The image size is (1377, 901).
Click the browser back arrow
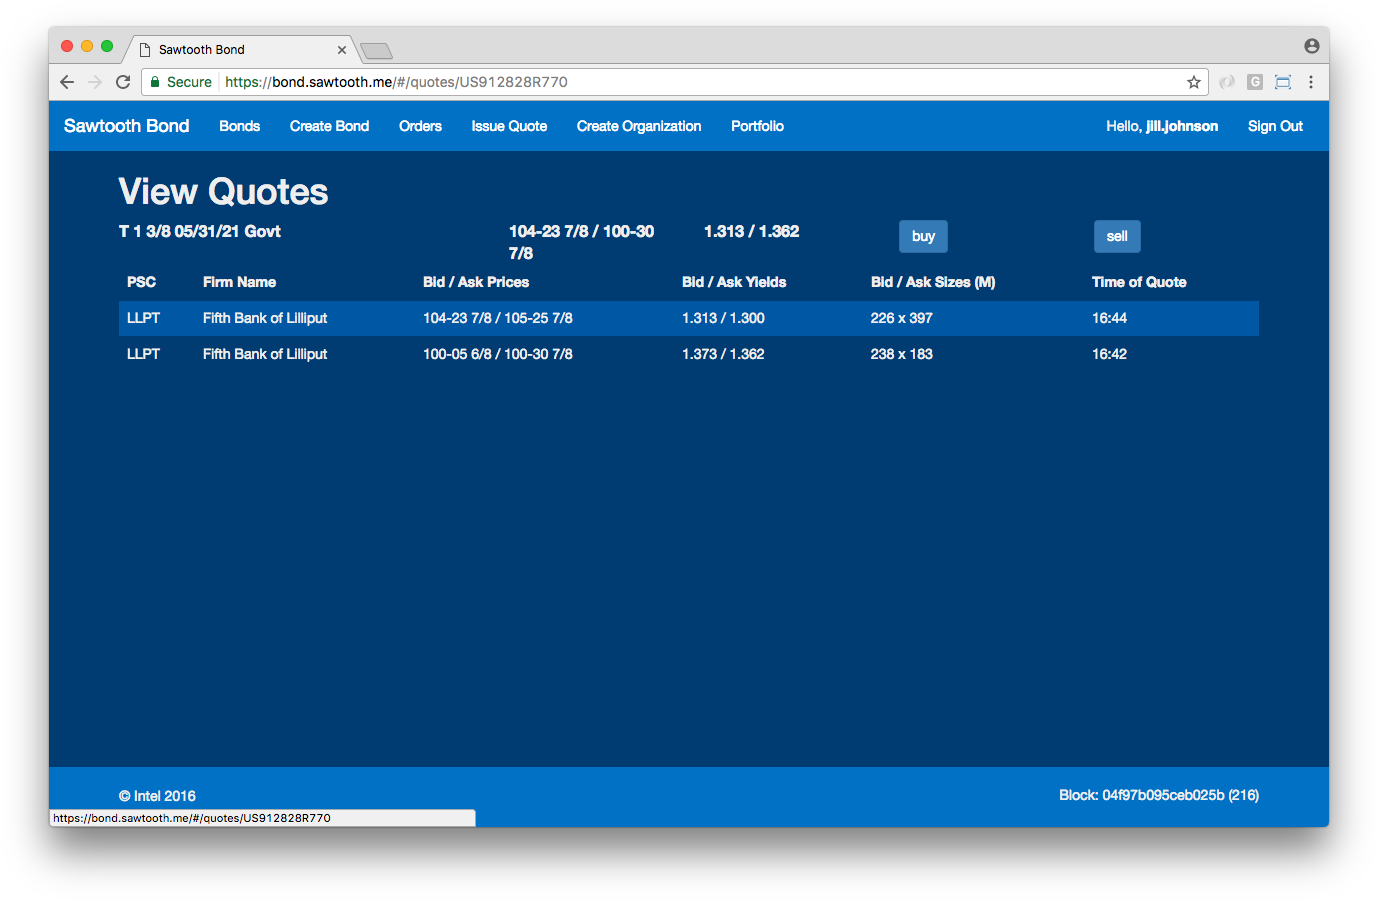[x=67, y=82]
